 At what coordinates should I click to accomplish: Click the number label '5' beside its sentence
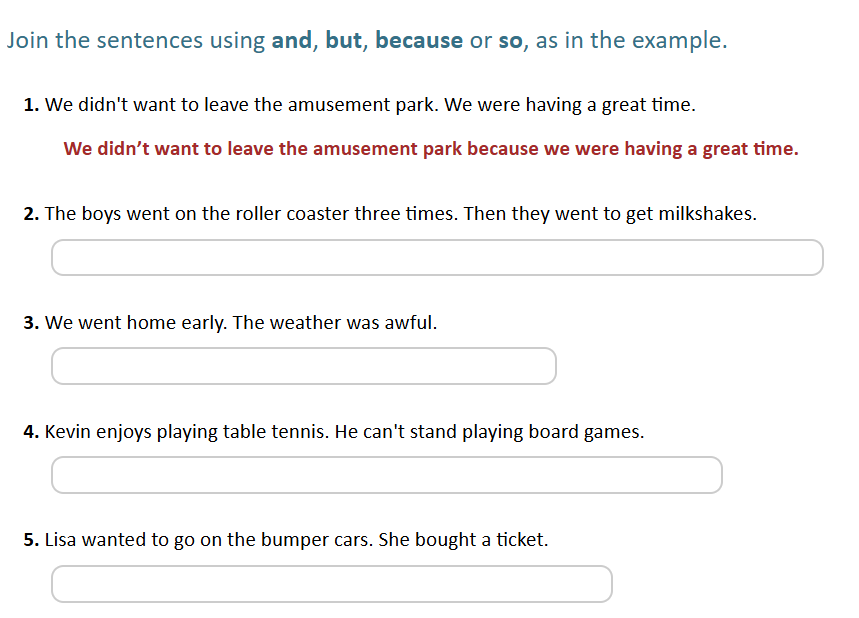click(29, 539)
